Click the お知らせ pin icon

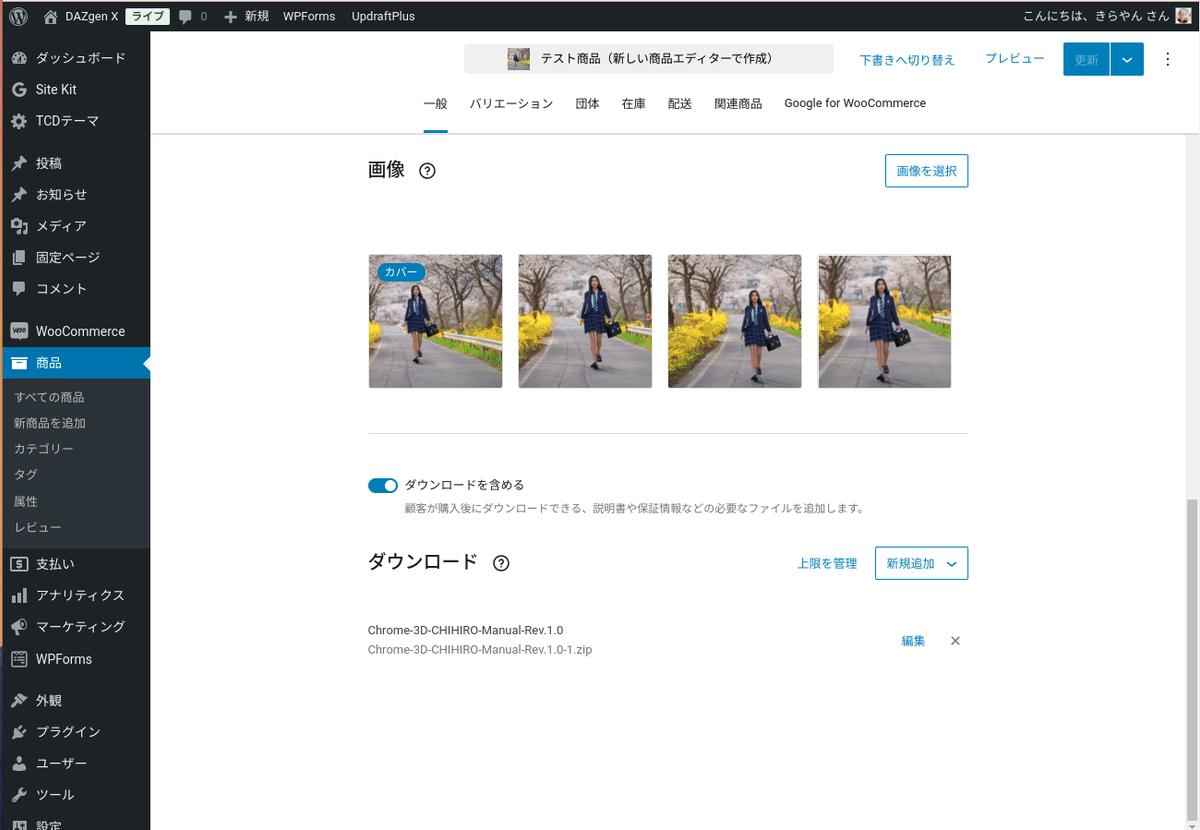(19, 194)
